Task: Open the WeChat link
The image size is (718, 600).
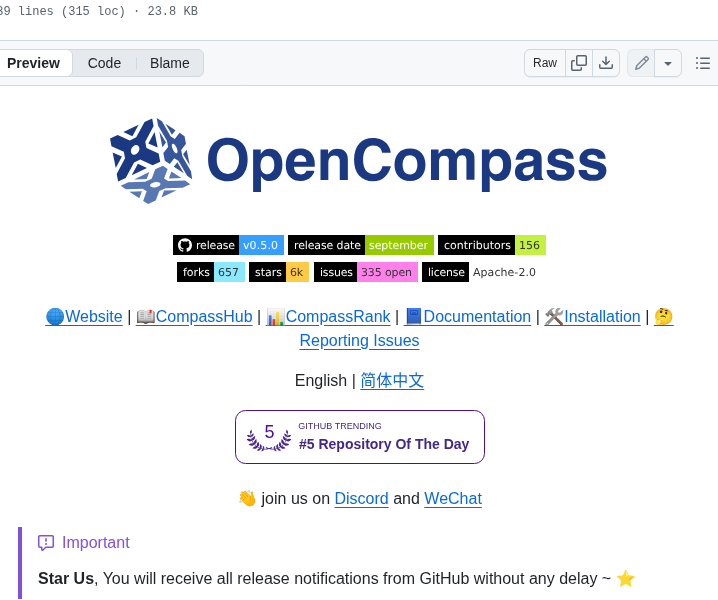Action: click(453, 498)
